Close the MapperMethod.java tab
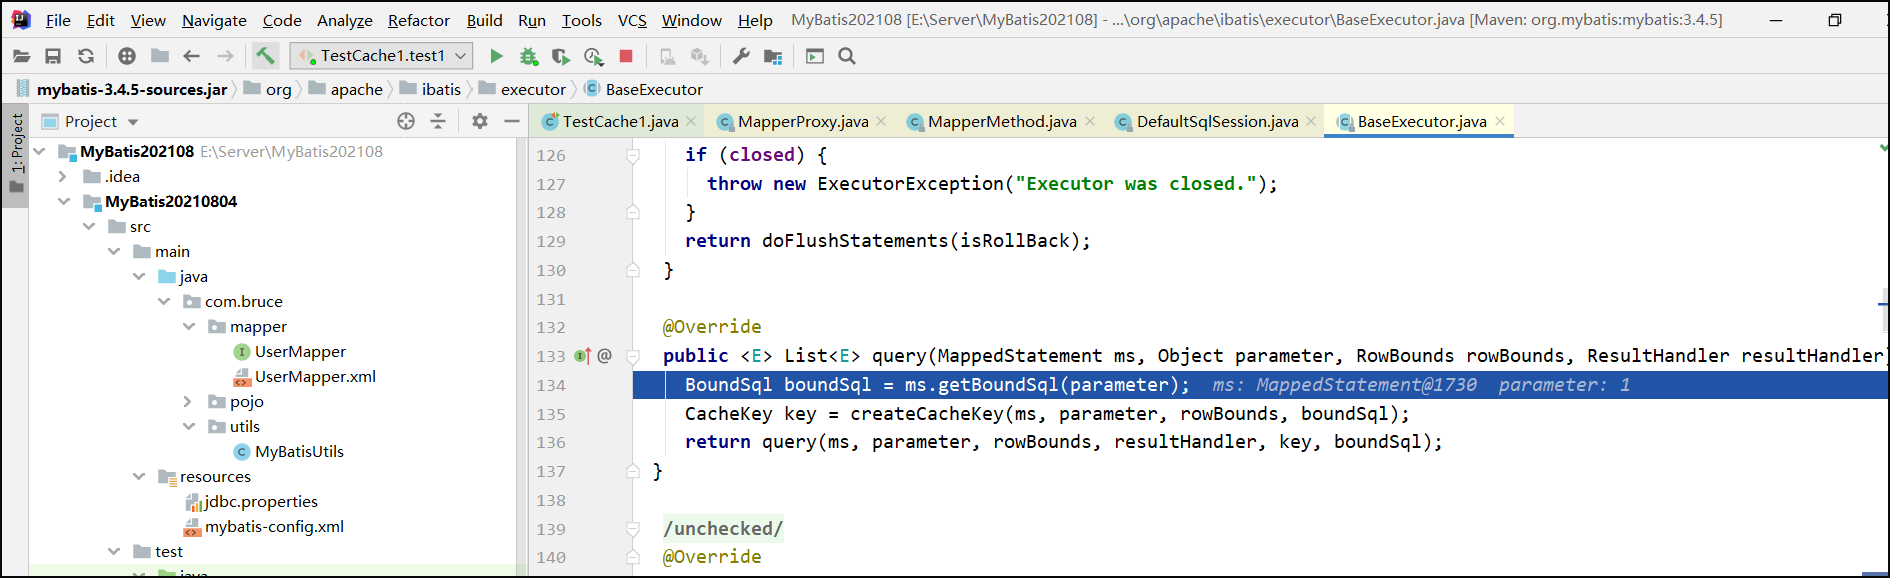The image size is (1890, 578). (x=1090, y=122)
